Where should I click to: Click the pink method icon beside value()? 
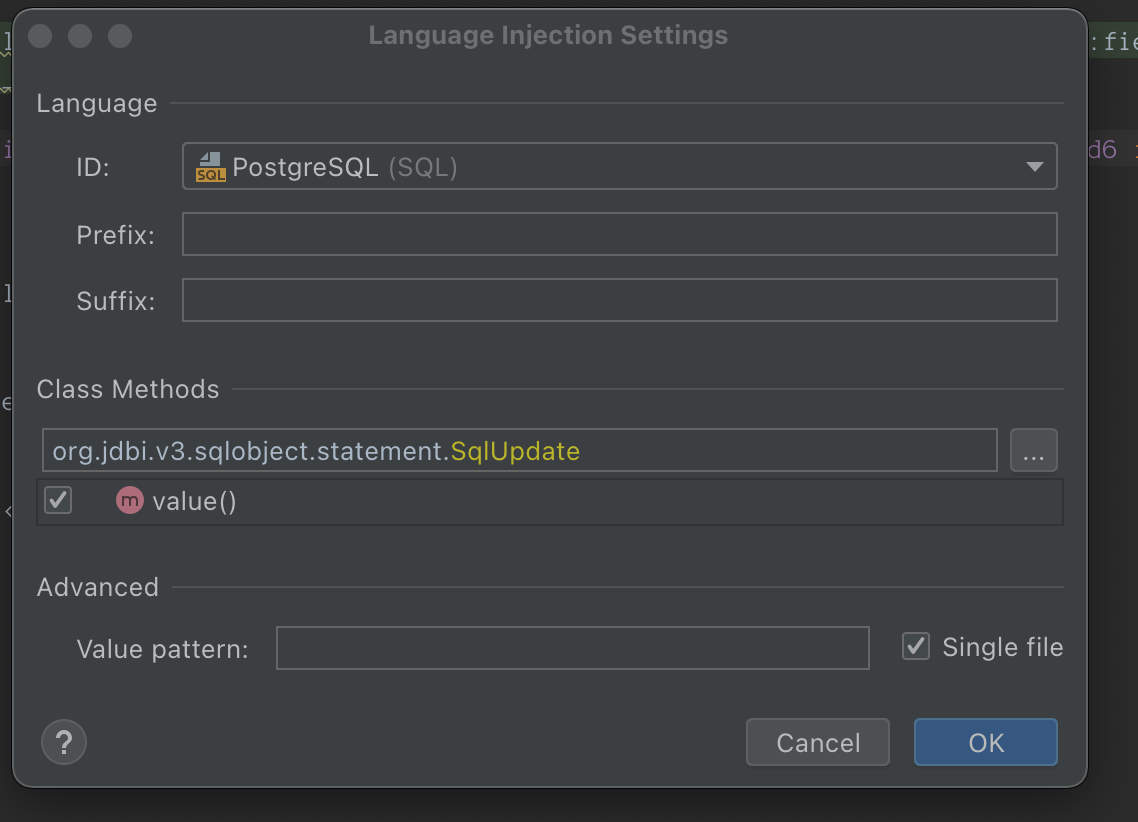point(130,501)
